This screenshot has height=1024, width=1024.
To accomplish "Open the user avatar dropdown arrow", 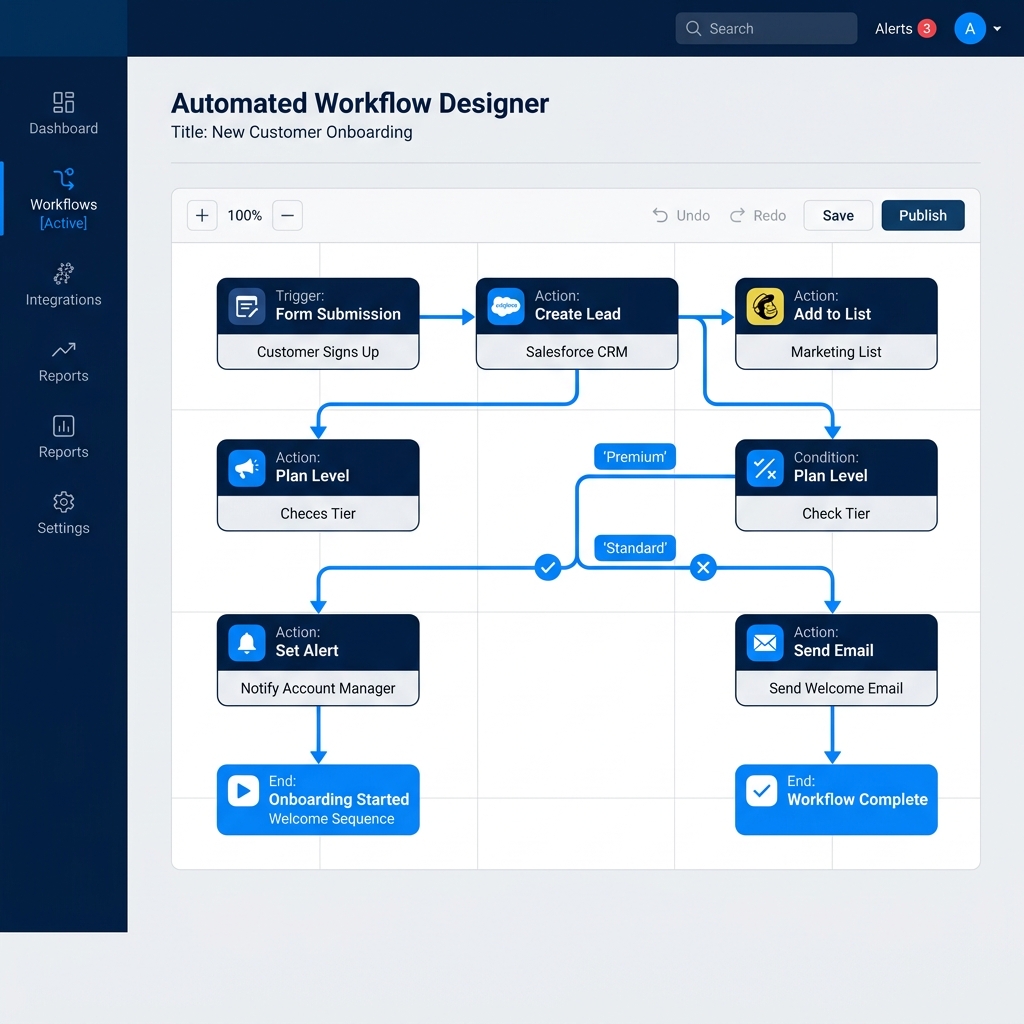I will tap(997, 29).
